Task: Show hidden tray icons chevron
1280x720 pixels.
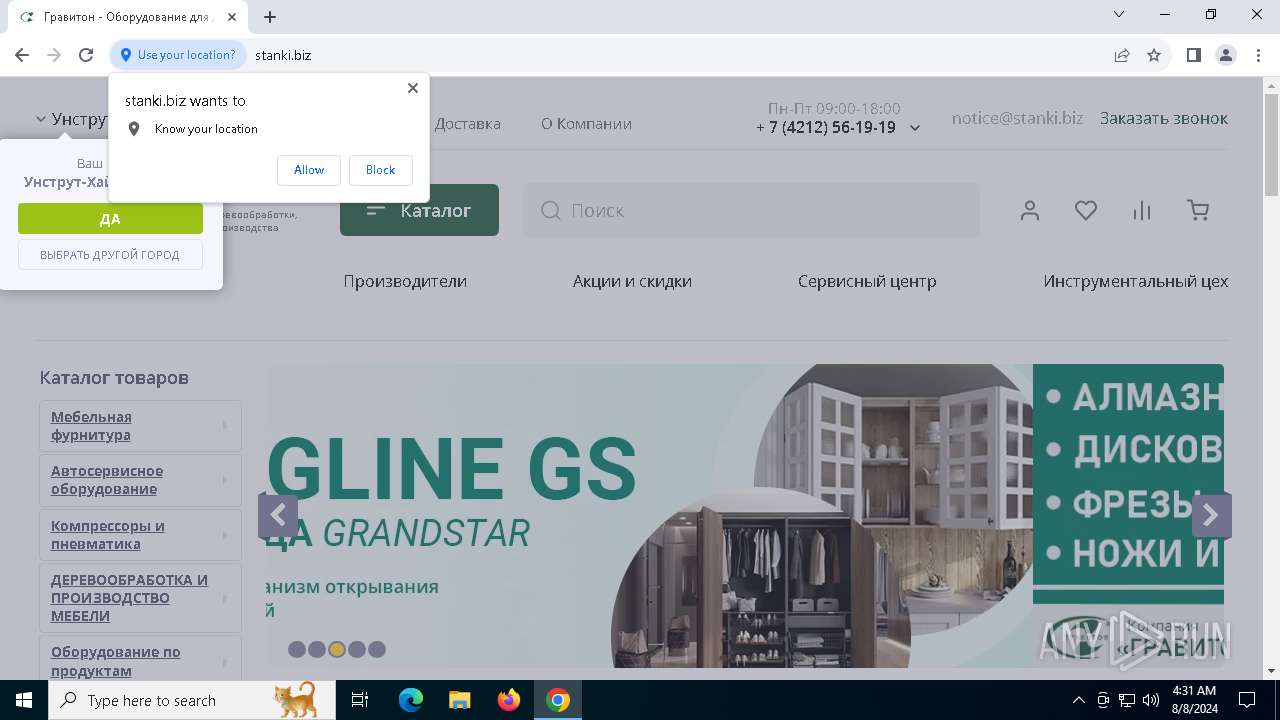Action: coord(1078,700)
